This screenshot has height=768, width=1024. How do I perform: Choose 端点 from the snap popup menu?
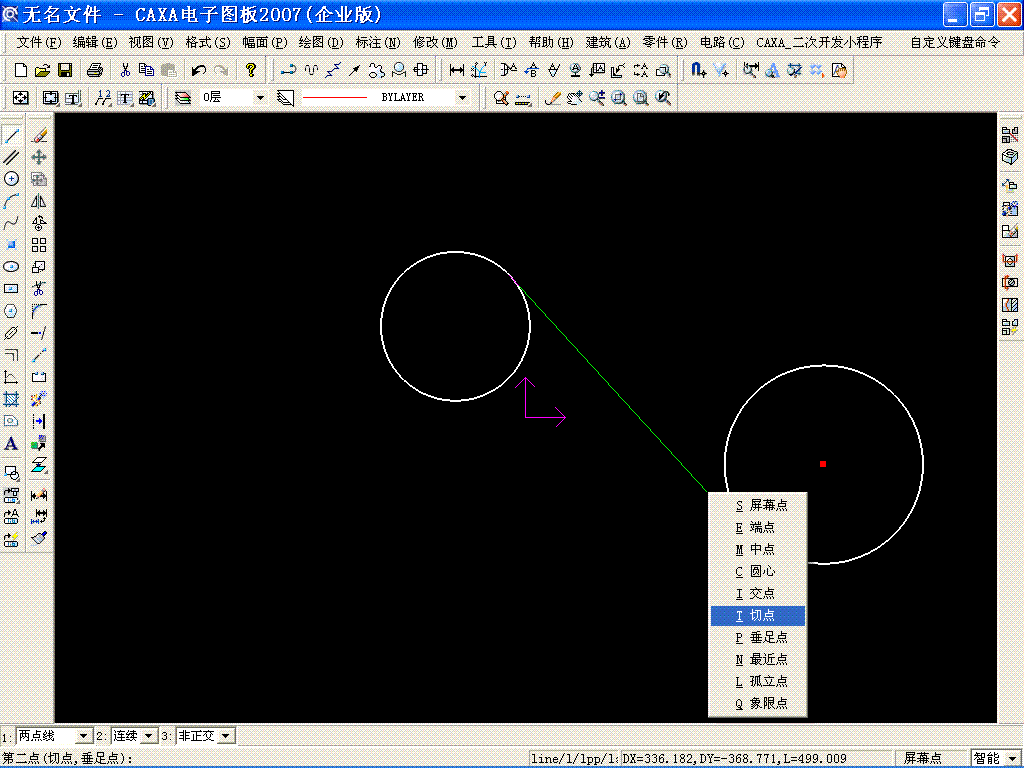[x=758, y=527]
